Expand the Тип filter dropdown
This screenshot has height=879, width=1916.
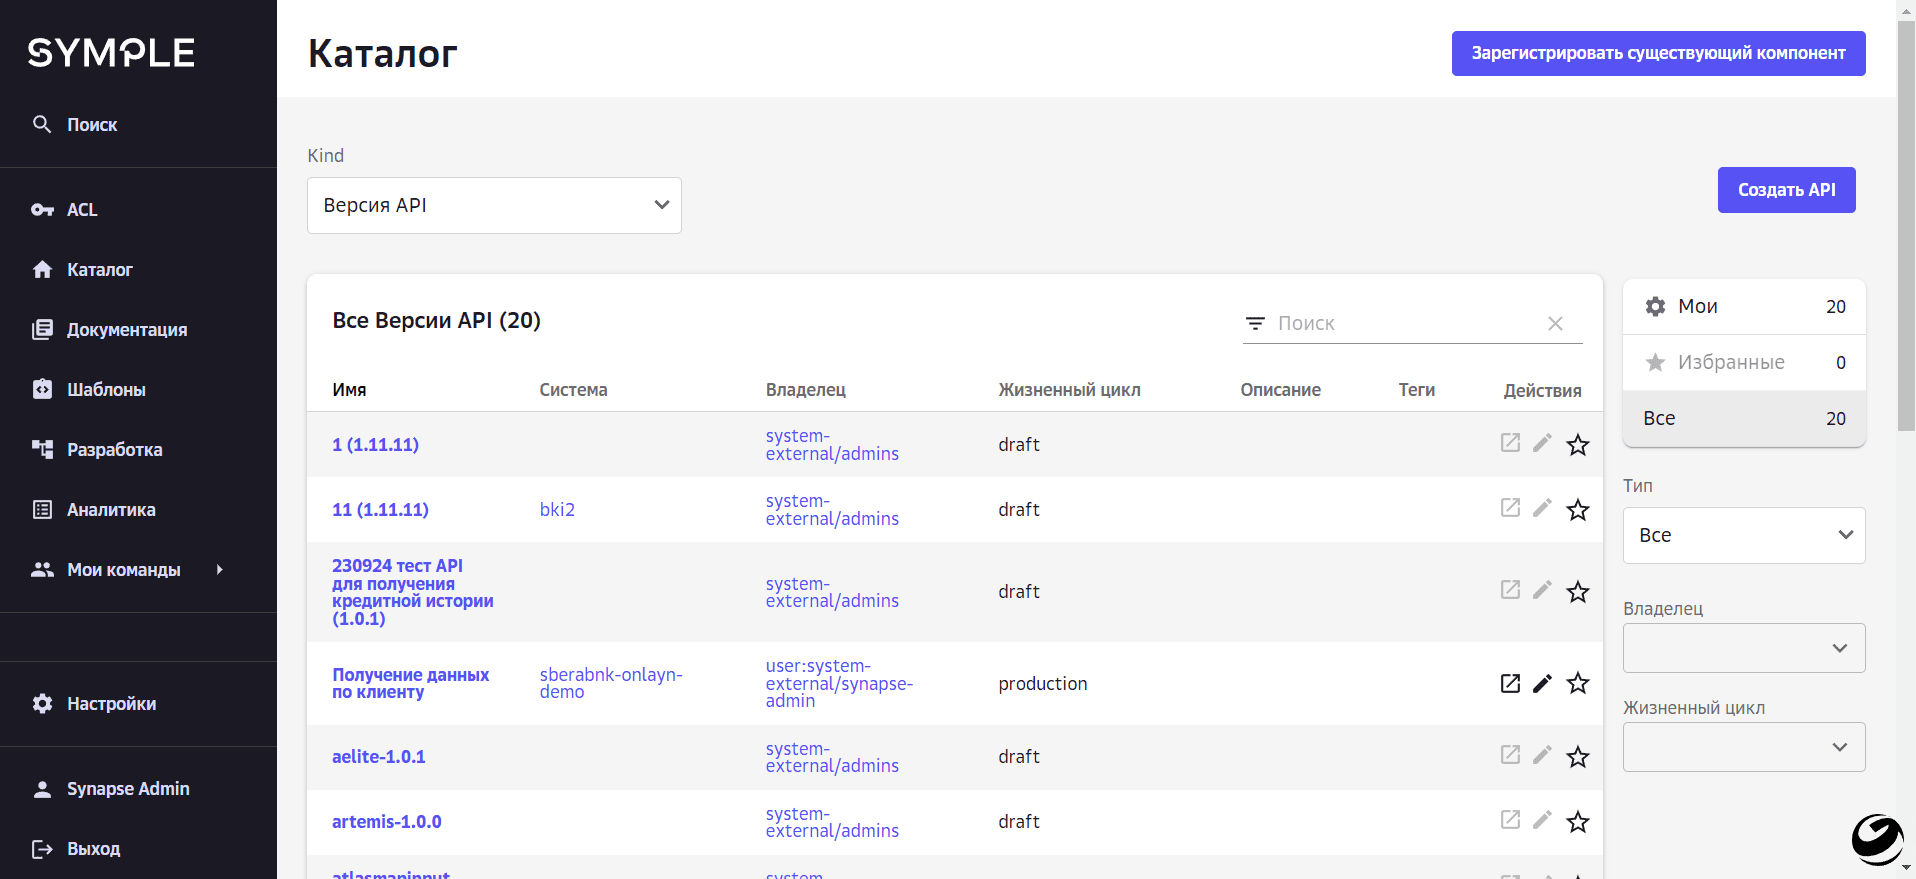[x=1743, y=535]
